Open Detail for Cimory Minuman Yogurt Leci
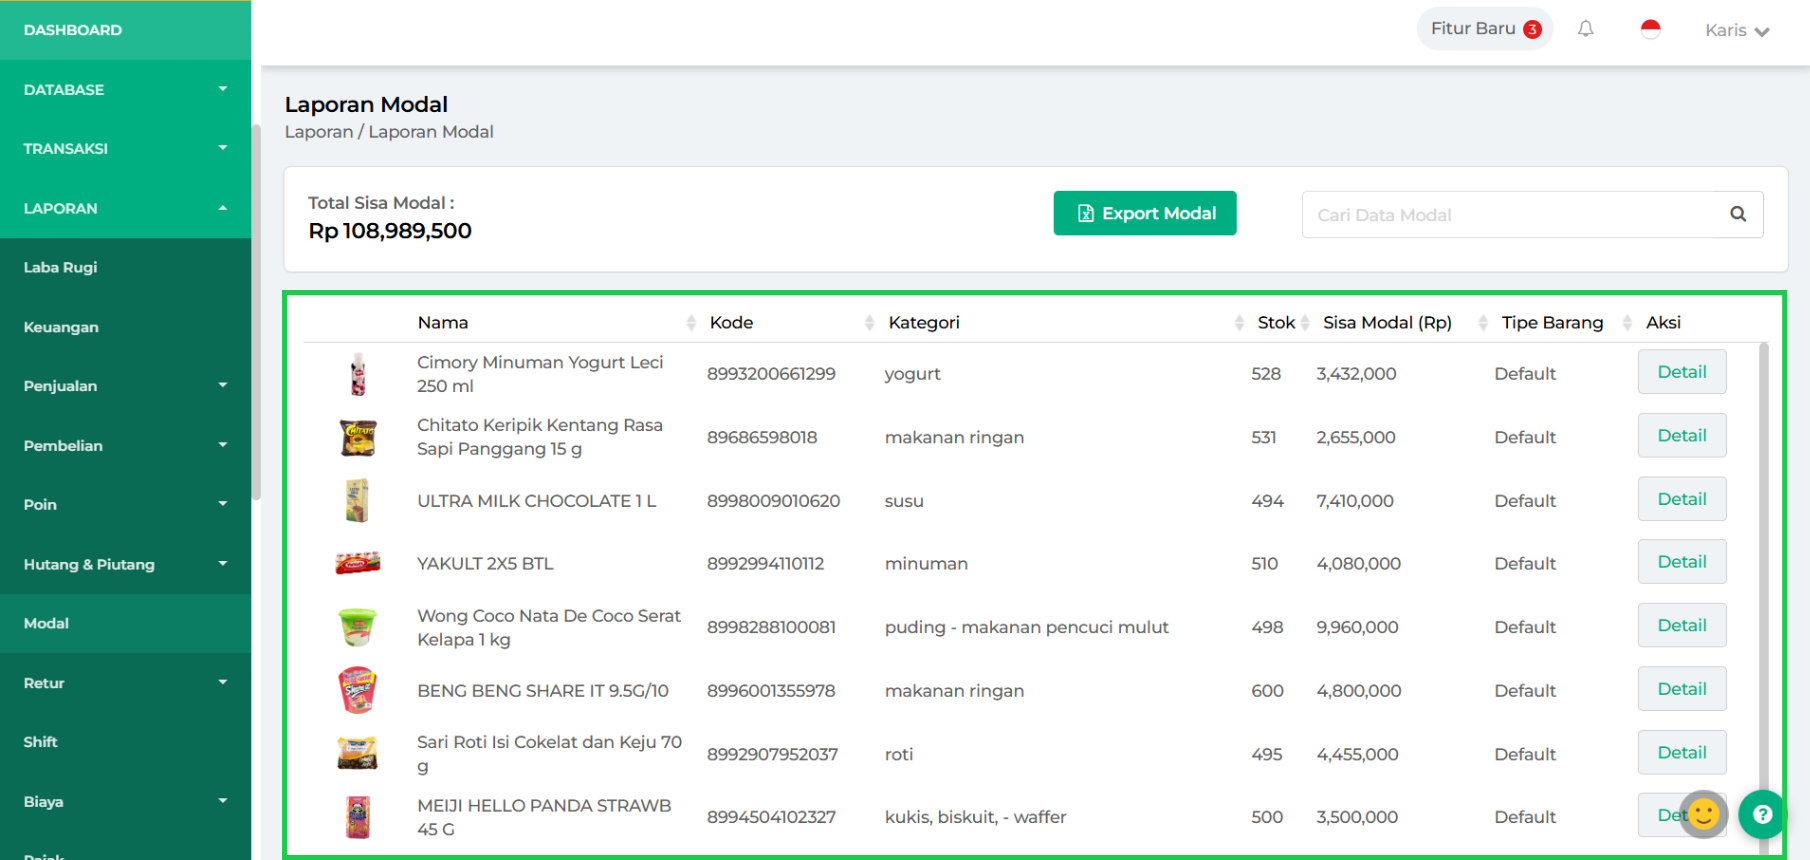This screenshot has height=860, width=1810. (x=1681, y=372)
